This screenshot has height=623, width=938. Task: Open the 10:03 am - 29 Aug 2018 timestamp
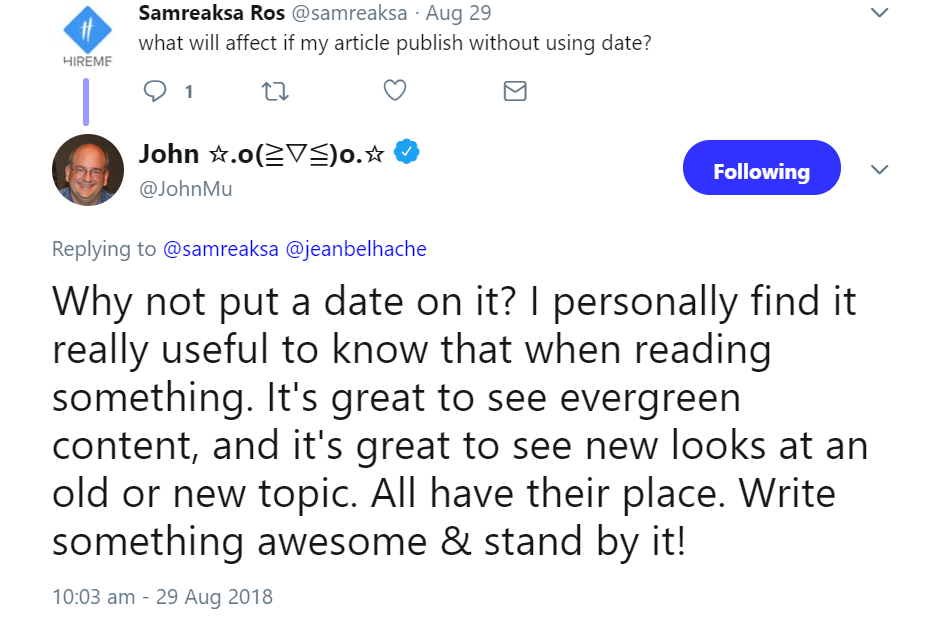pyautogui.click(x=162, y=597)
